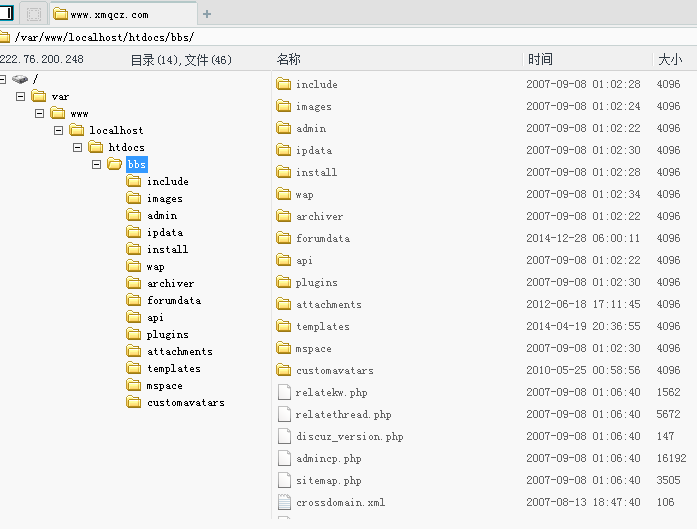Click the attachments folder icon in file list
The height and width of the screenshot is (529, 697).
tap(284, 304)
